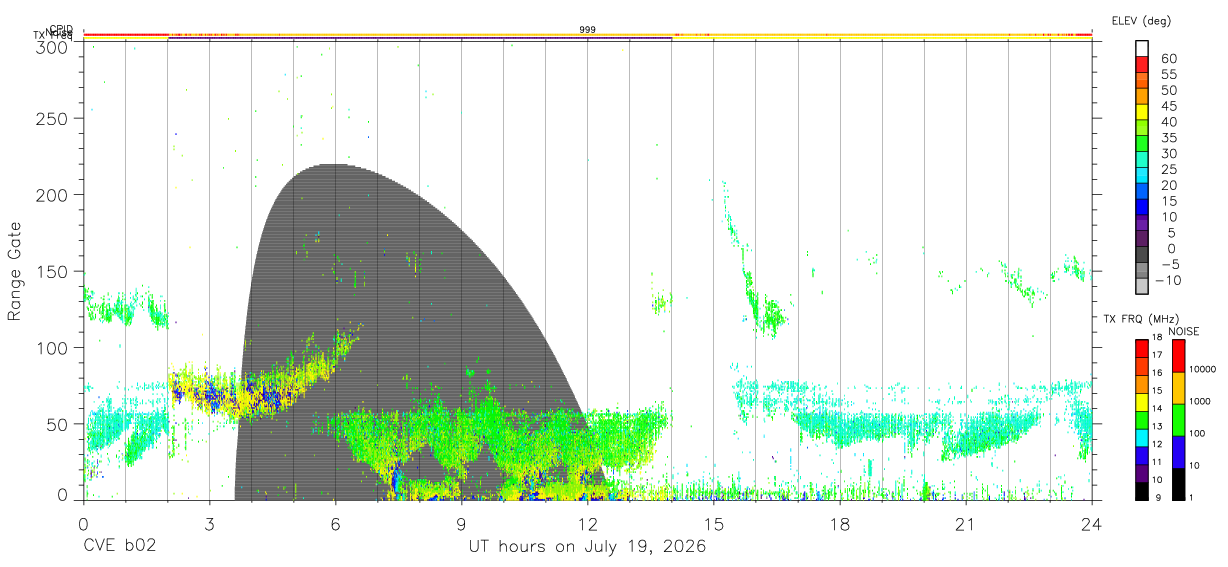Click y-axis tick label '150'

click(x=52, y=271)
